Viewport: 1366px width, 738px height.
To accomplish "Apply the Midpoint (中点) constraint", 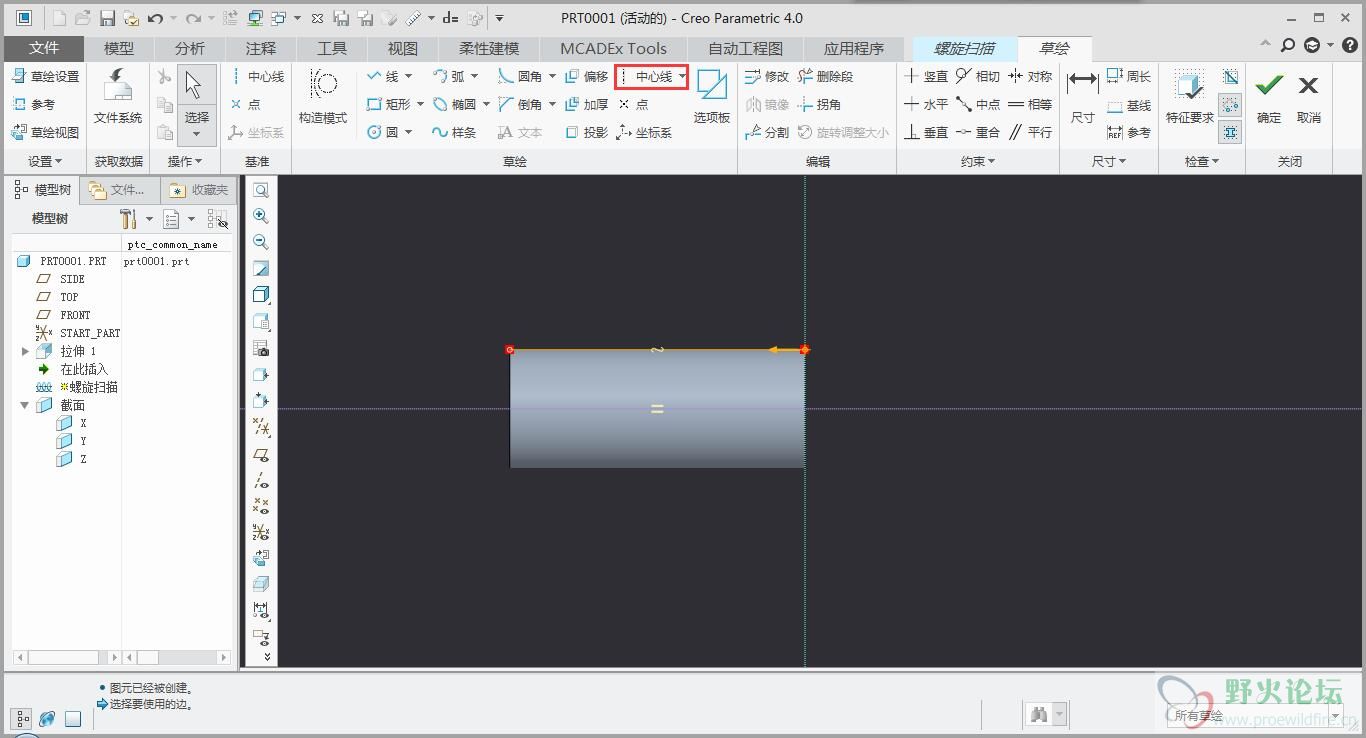I will click(978, 104).
